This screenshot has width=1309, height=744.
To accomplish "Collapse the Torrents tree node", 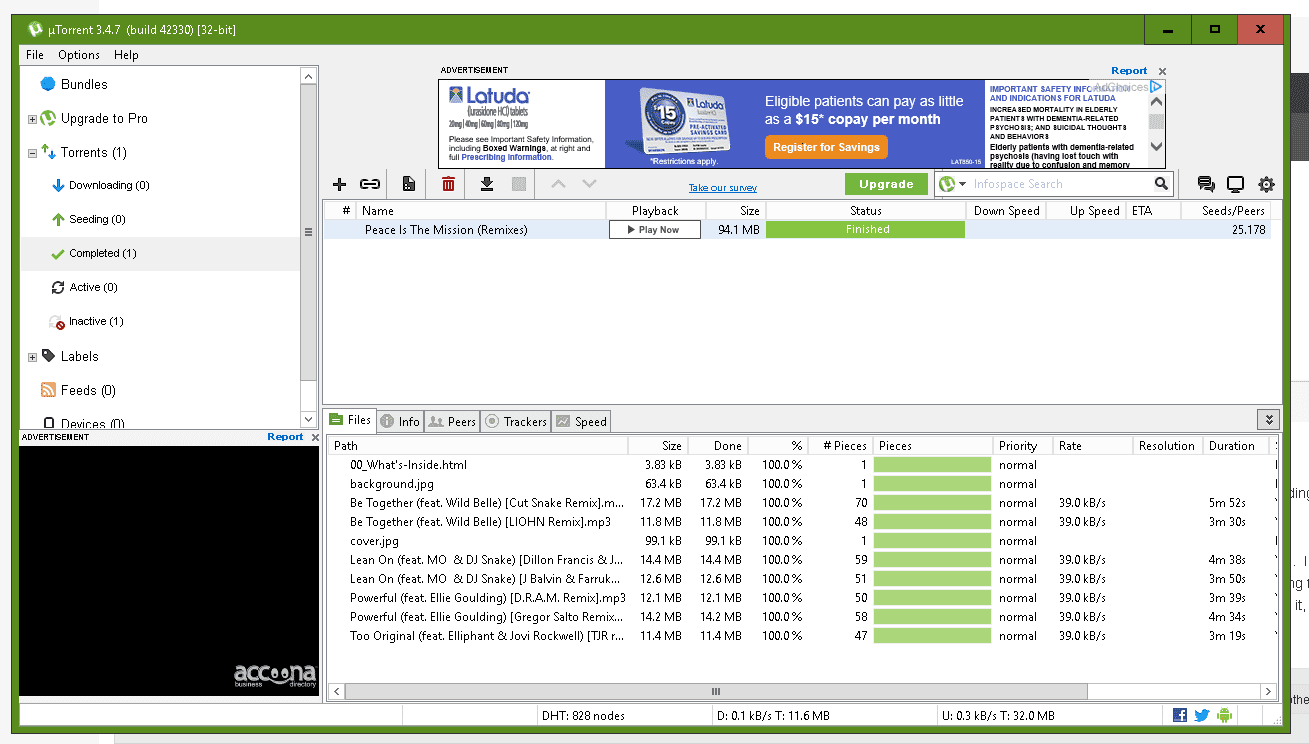I will point(32,153).
